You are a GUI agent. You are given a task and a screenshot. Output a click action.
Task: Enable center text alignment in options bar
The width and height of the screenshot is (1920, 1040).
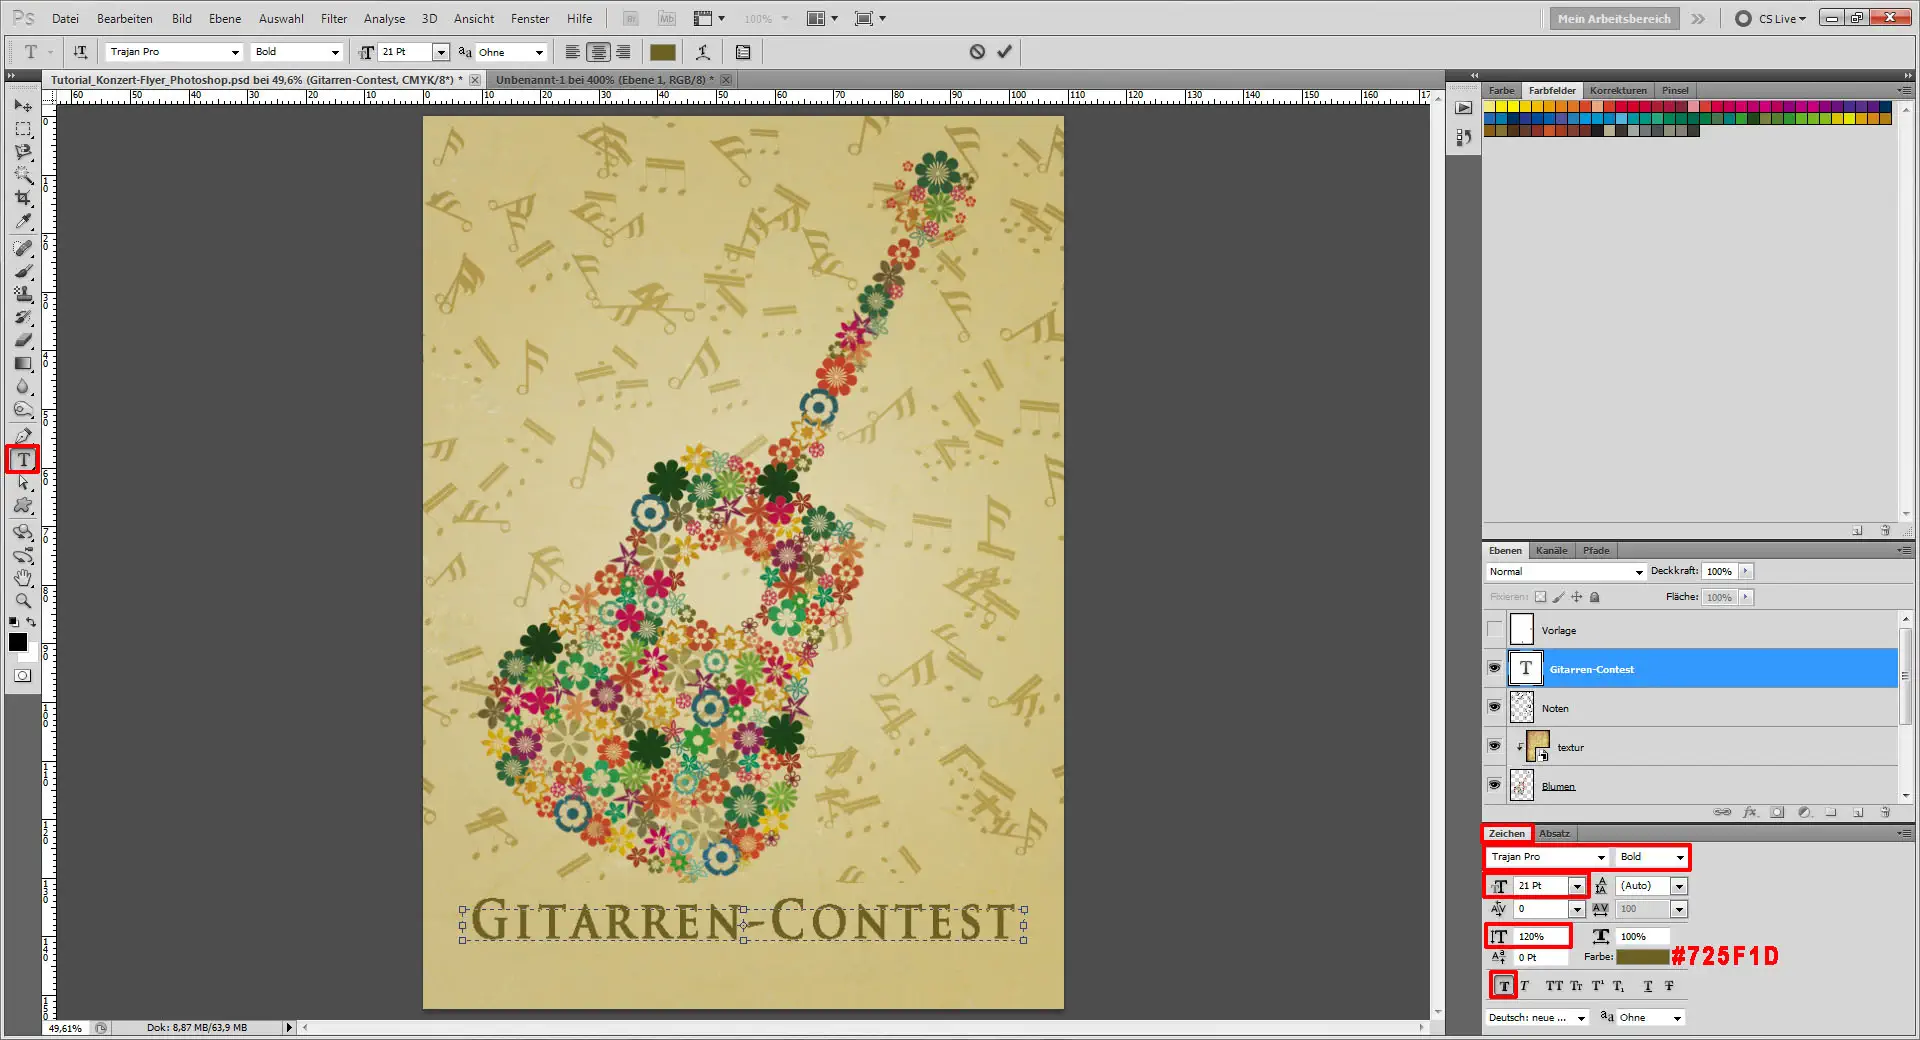pos(598,51)
